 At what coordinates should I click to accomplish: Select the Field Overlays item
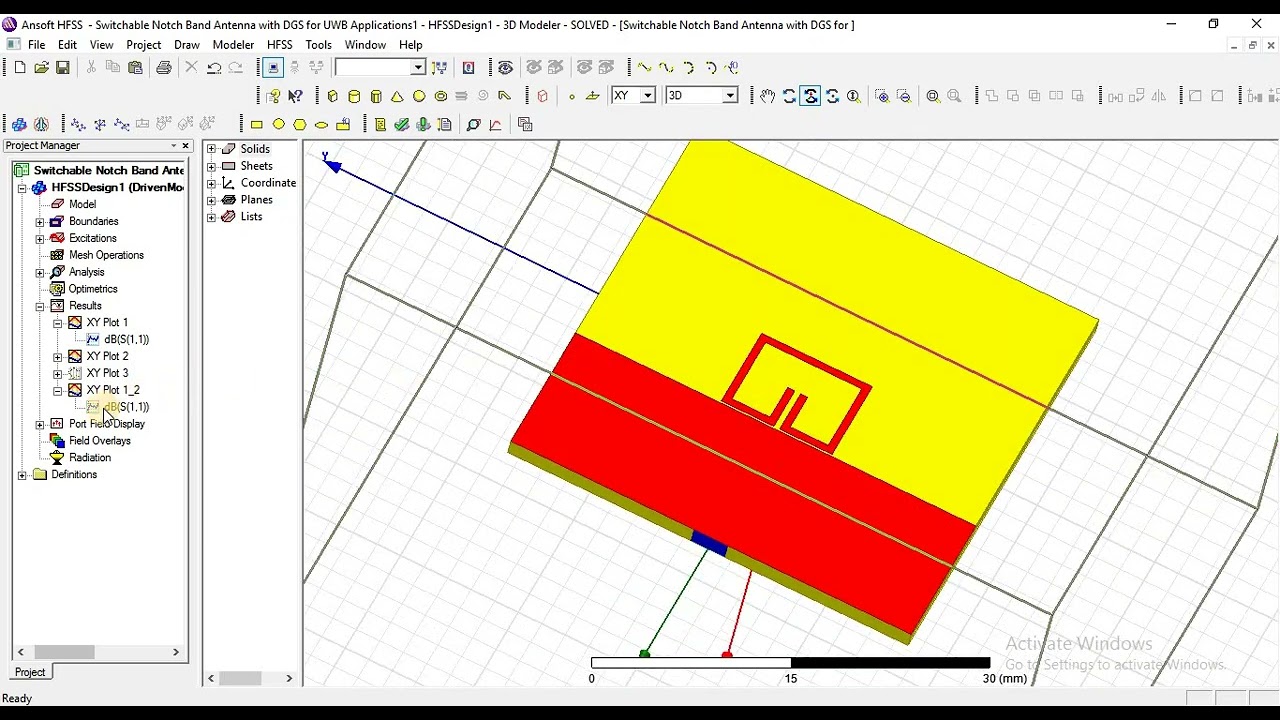pyautogui.click(x=99, y=441)
